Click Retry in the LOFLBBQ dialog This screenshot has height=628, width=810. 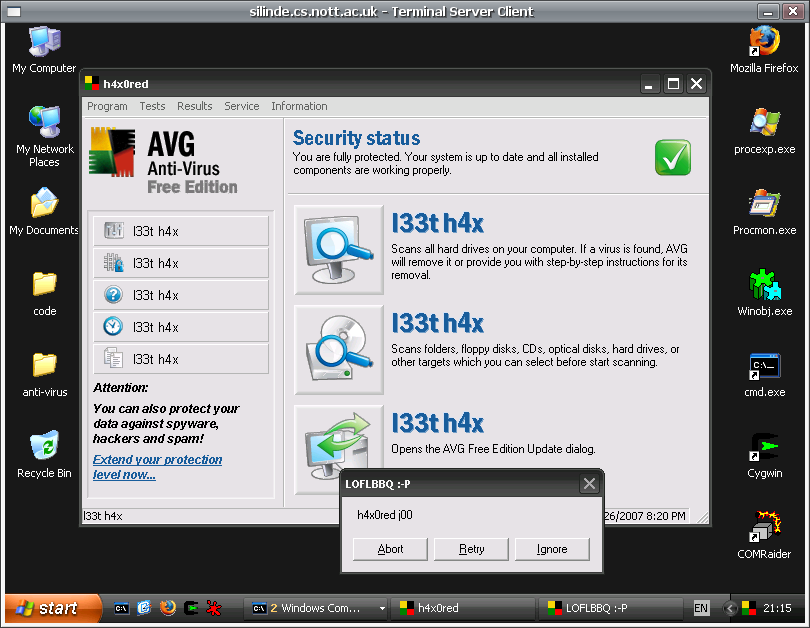coord(471,549)
